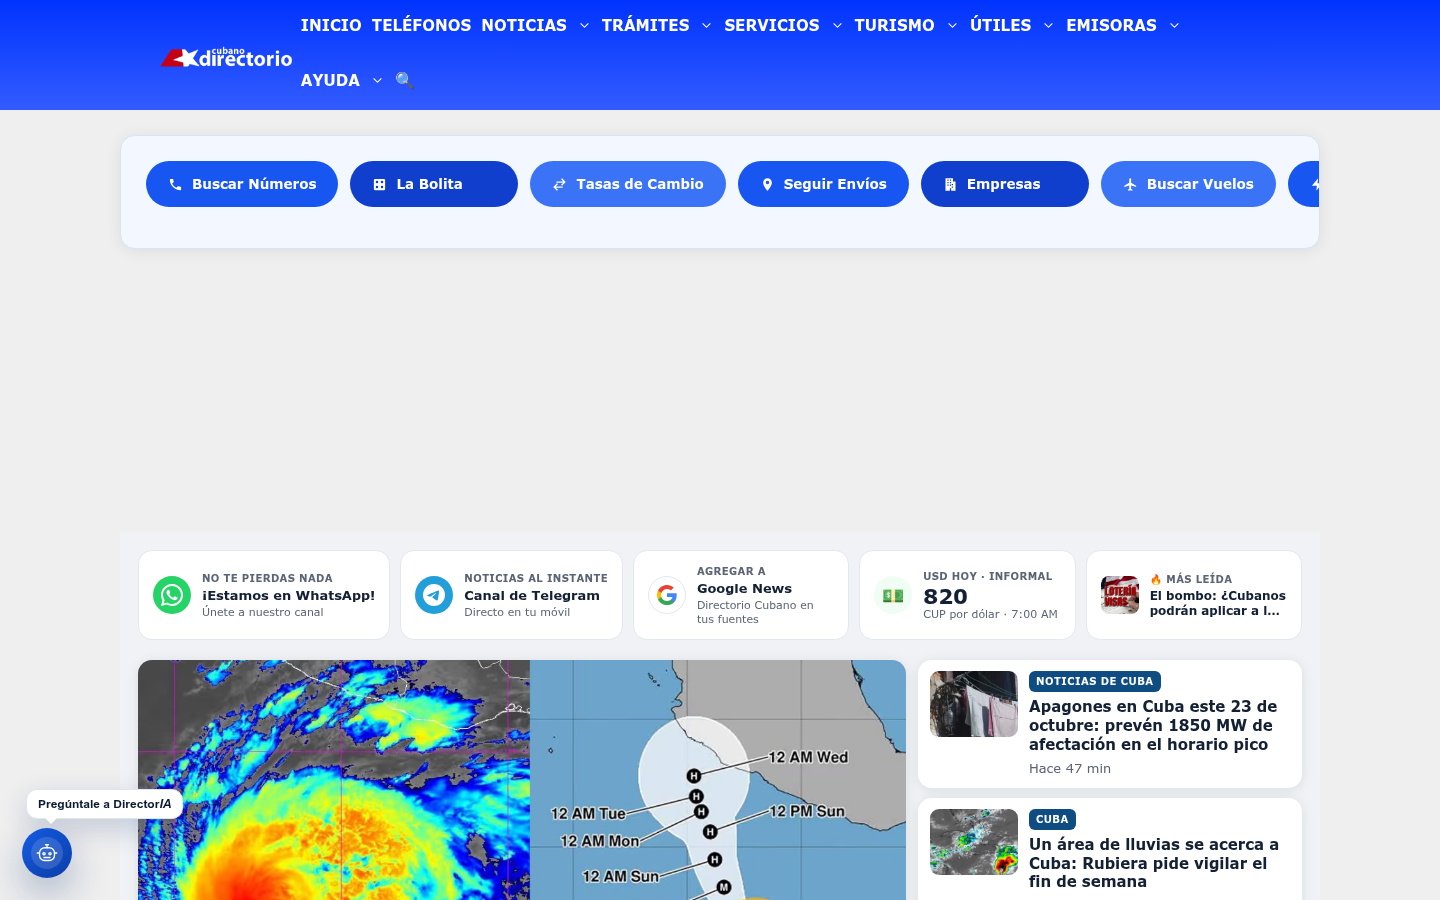Open the SERVICIOS menu item
The image size is (1440, 900).
(x=772, y=25)
